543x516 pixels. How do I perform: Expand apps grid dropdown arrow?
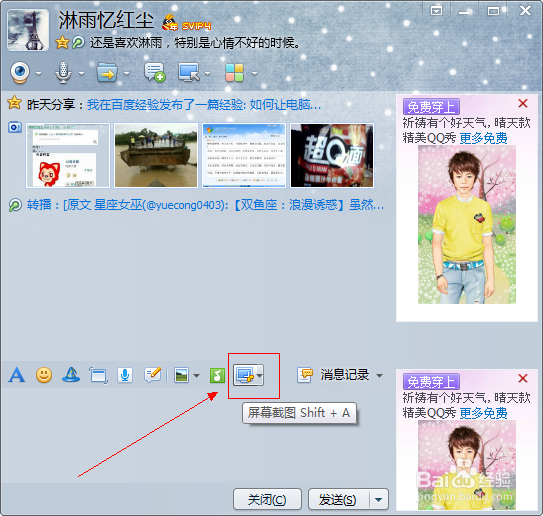coord(255,73)
